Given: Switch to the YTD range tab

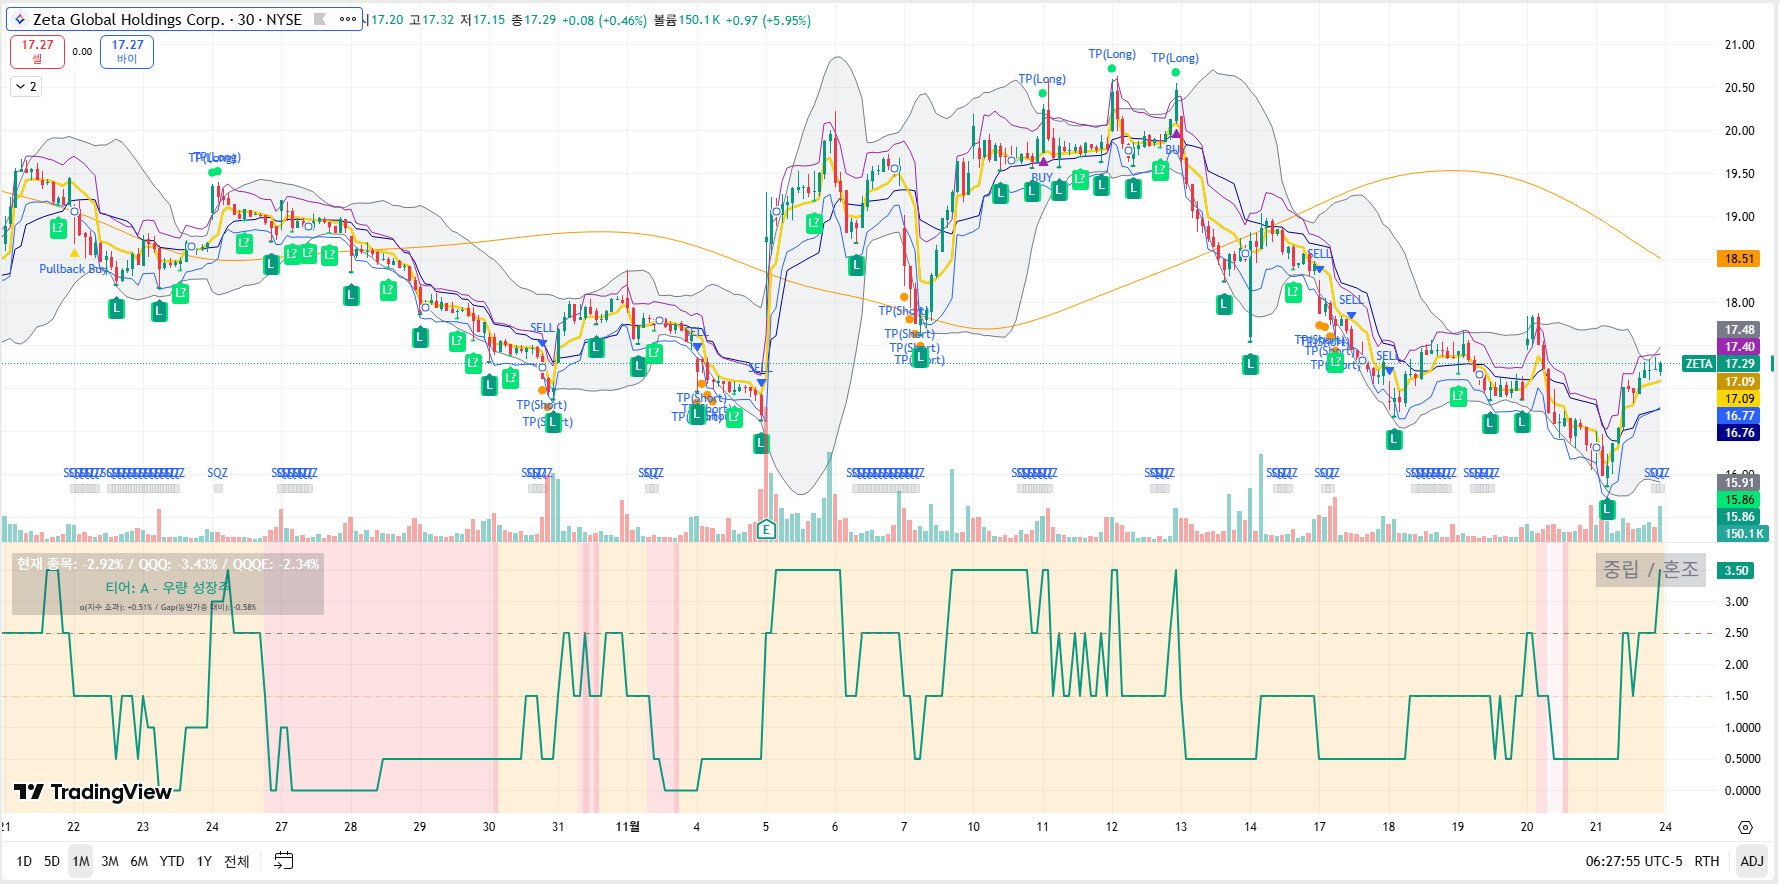Looking at the screenshot, I should 172,861.
